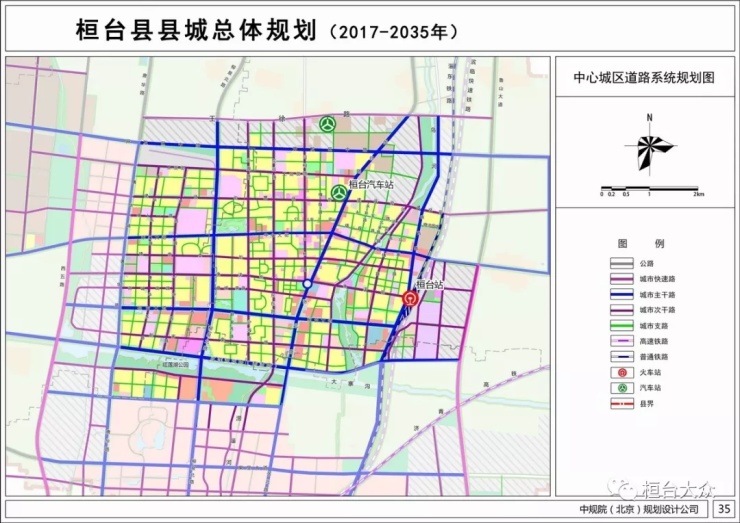
Task: Click the 桓台站 map label
Action: pyautogui.click(x=429, y=285)
